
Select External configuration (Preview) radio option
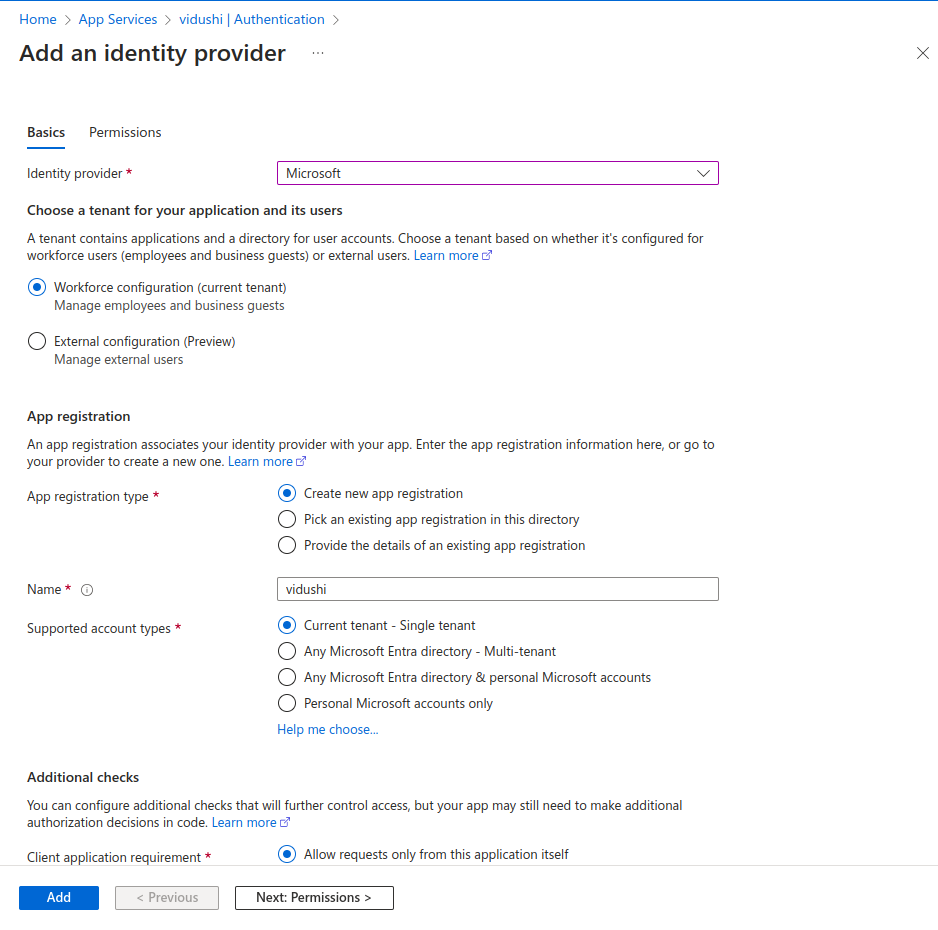(x=37, y=341)
